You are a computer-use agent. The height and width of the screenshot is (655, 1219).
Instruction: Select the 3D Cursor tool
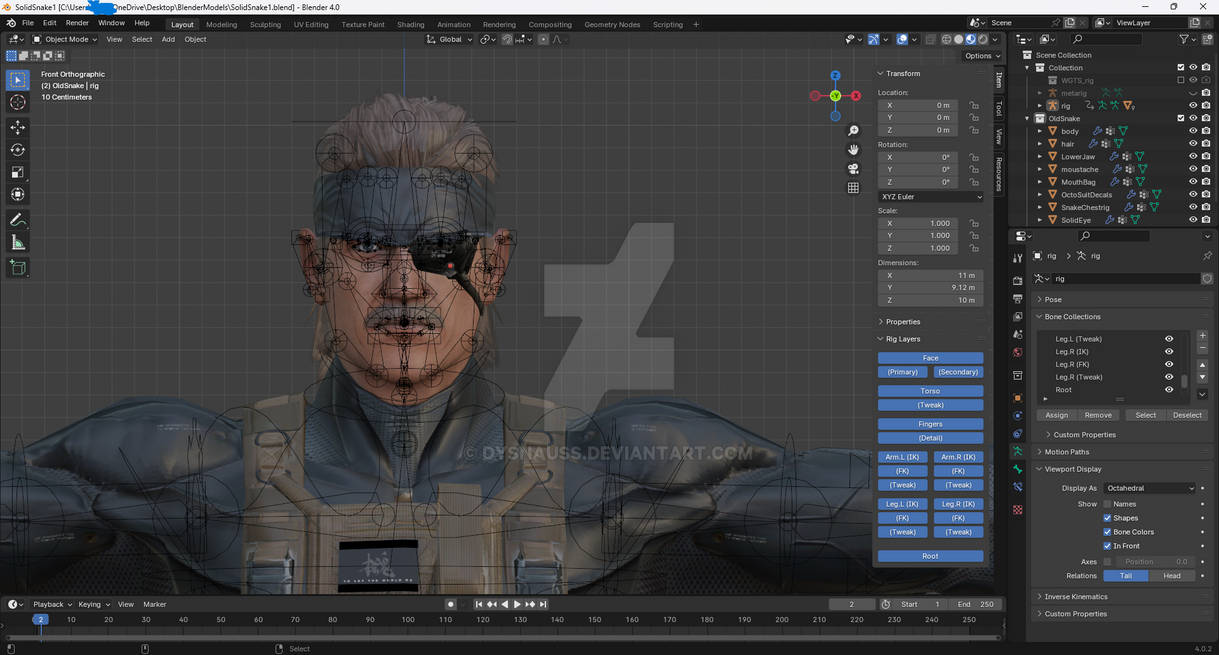coord(18,103)
